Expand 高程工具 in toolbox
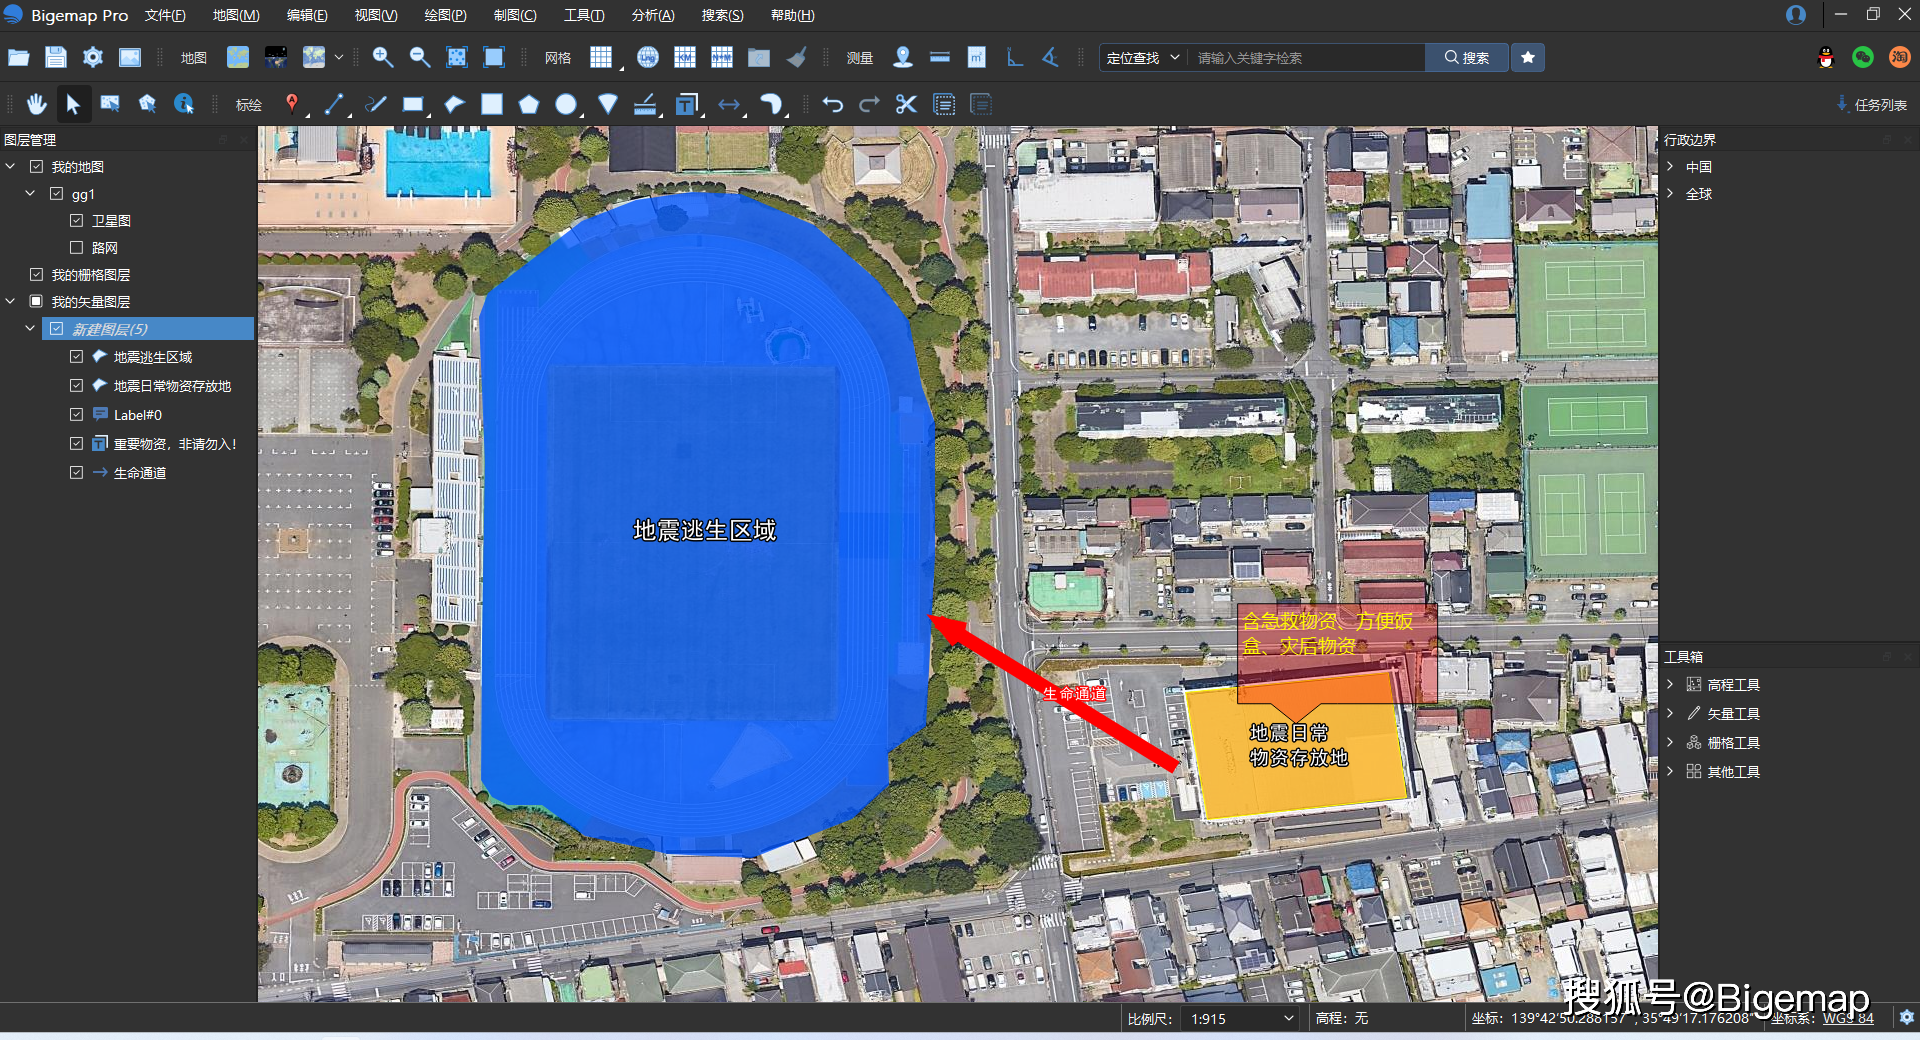 click(1670, 685)
